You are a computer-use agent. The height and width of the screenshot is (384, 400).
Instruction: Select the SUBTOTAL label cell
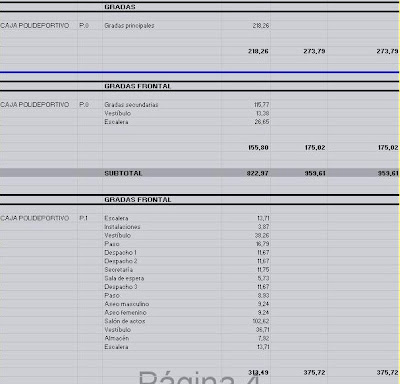coord(123,173)
